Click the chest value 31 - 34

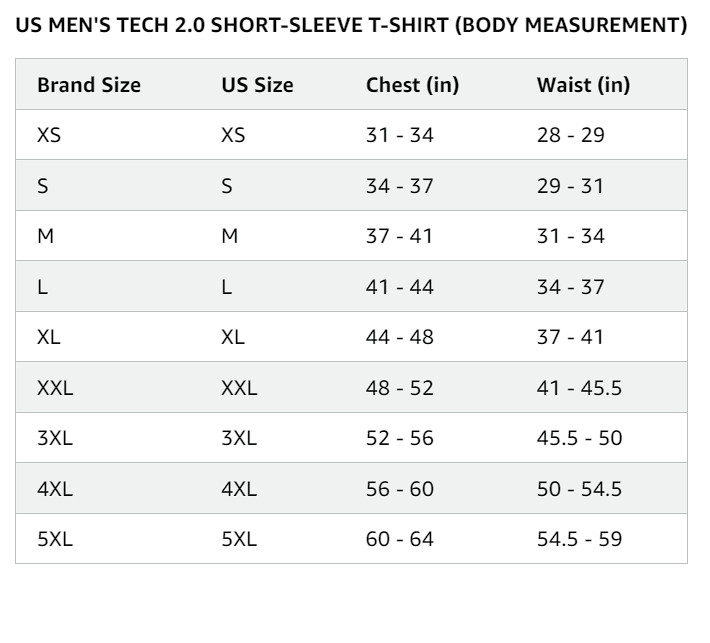click(x=400, y=135)
